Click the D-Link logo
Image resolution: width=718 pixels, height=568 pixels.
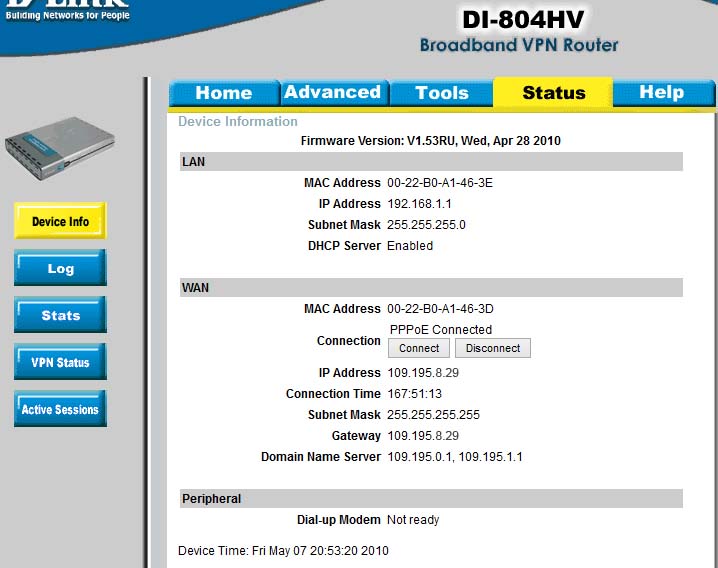(x=67, y=11)
